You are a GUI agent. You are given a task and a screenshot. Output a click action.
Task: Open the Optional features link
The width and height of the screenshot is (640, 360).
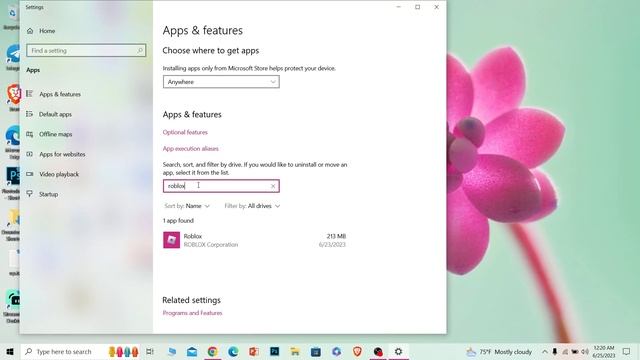pos(185,132)
